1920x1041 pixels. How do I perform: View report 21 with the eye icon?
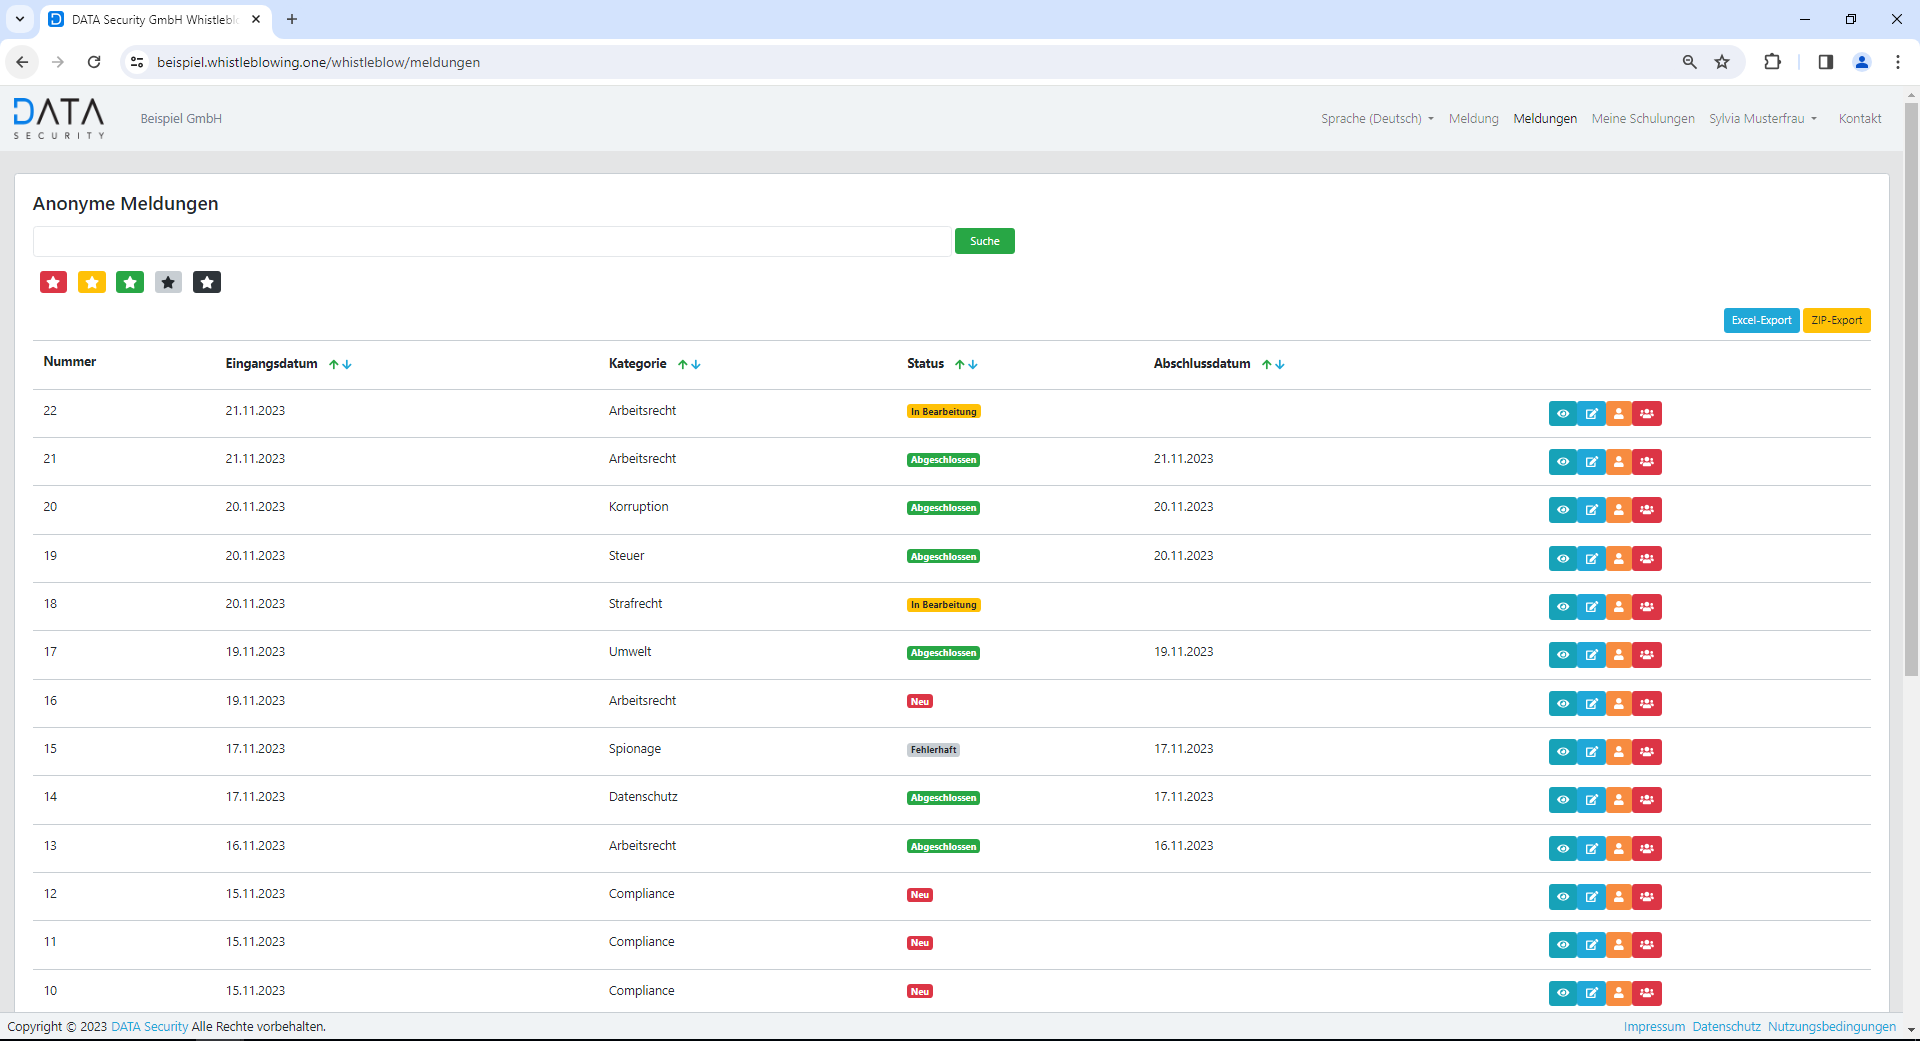pos(1563,462)
